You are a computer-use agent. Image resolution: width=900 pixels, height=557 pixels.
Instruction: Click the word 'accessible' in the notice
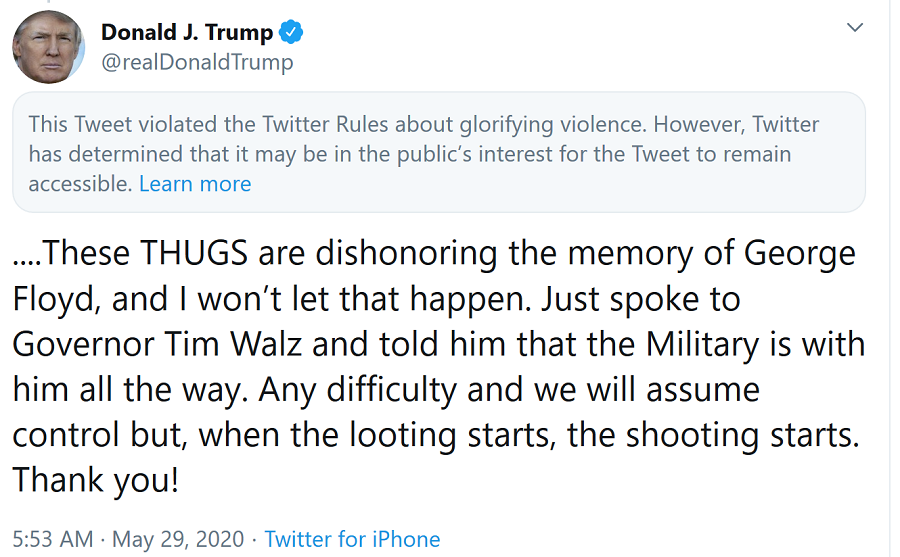79,184
